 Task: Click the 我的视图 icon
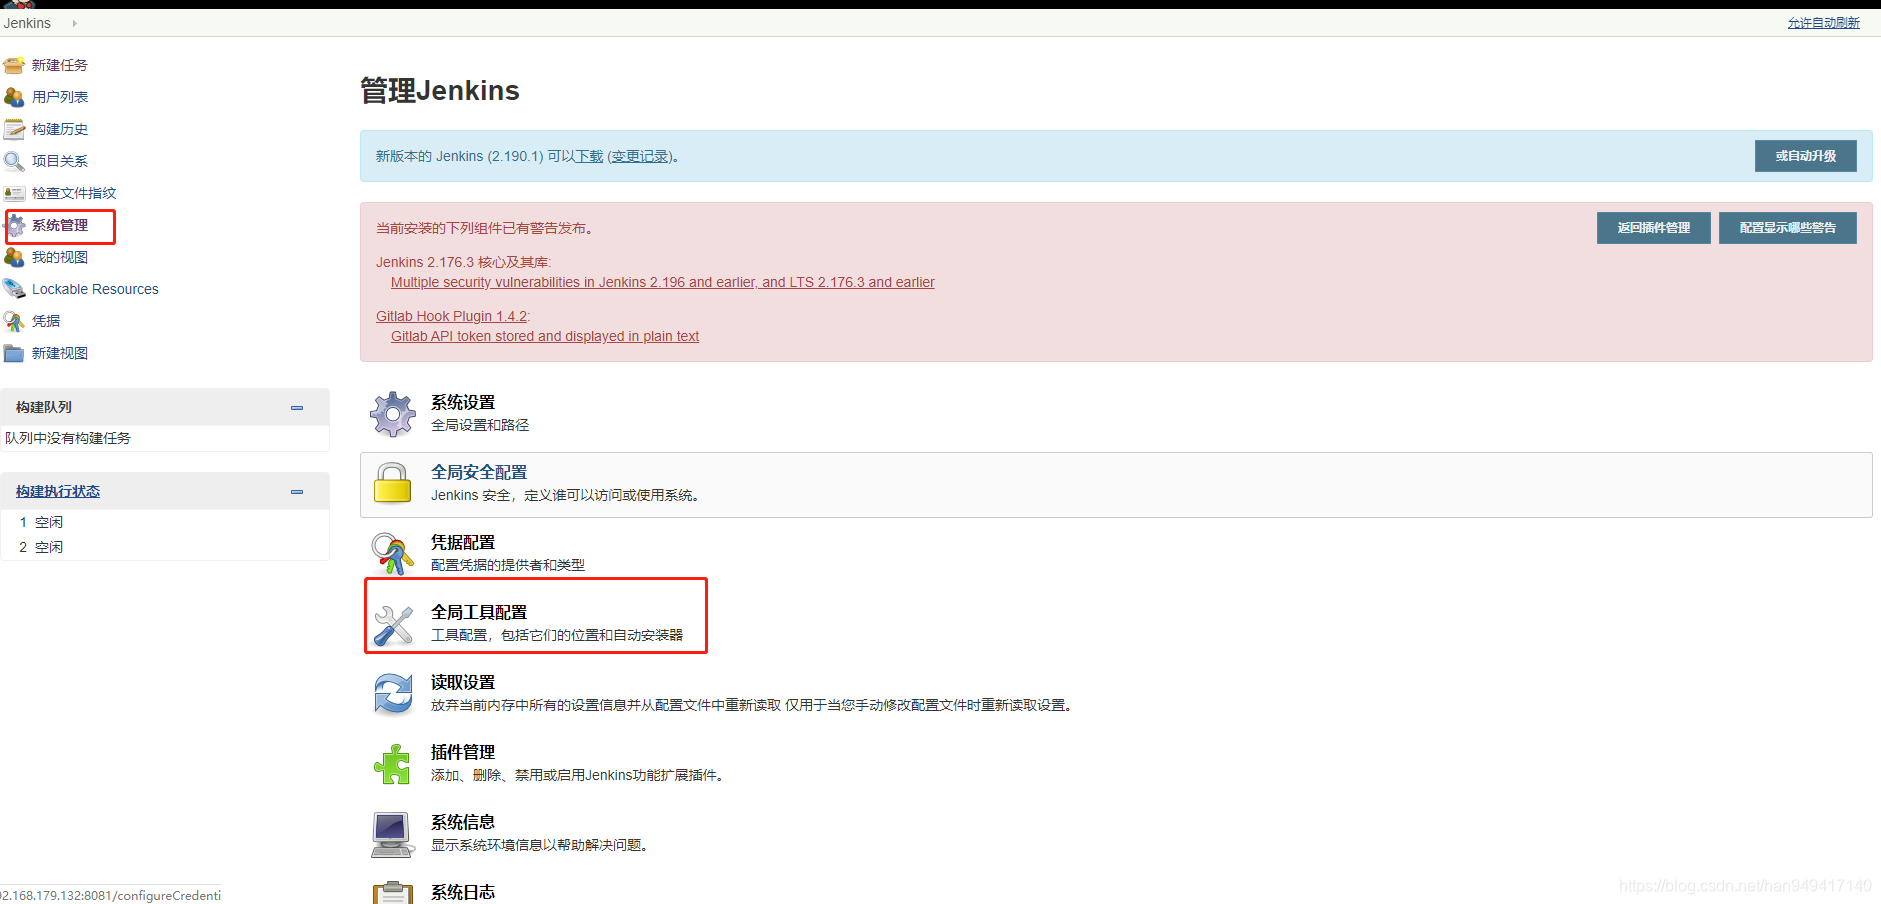pyautogui.click(x=14, y=258)
